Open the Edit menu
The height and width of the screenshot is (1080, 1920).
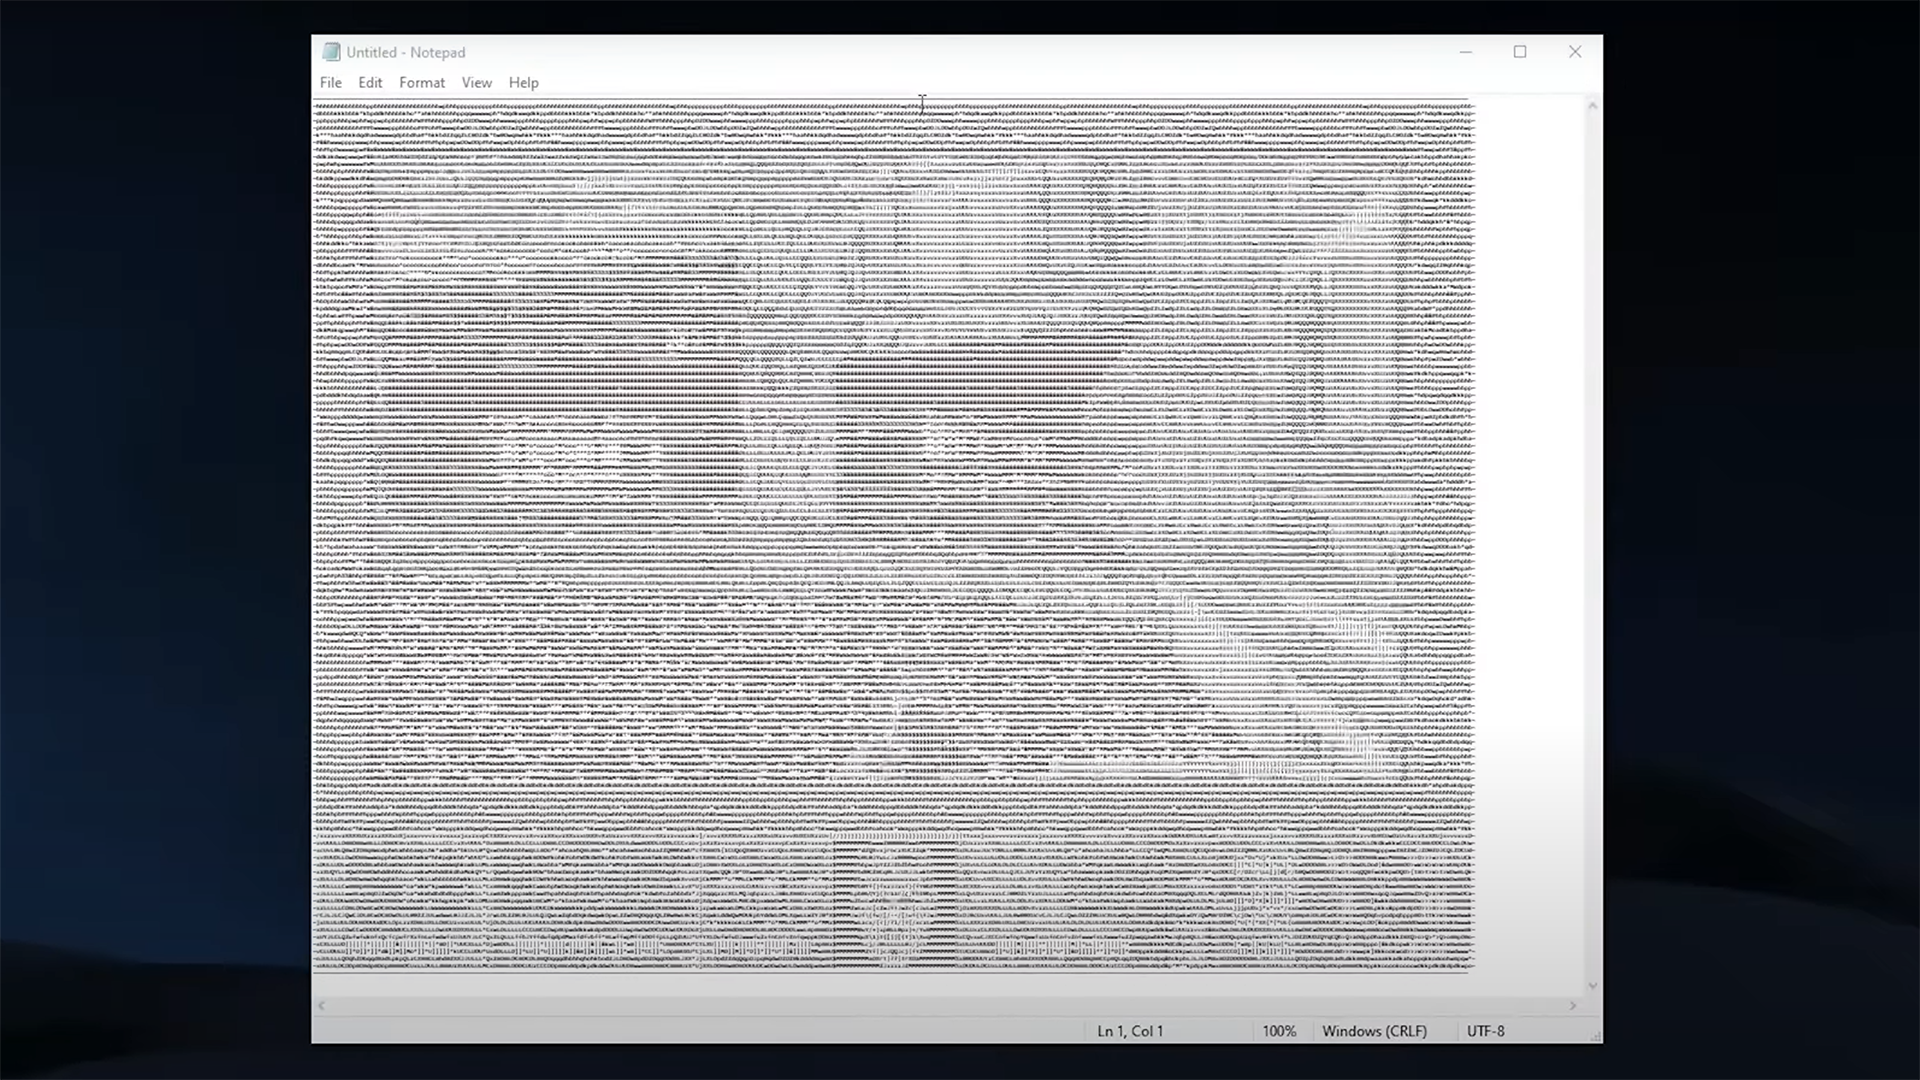tap(369, 82)
